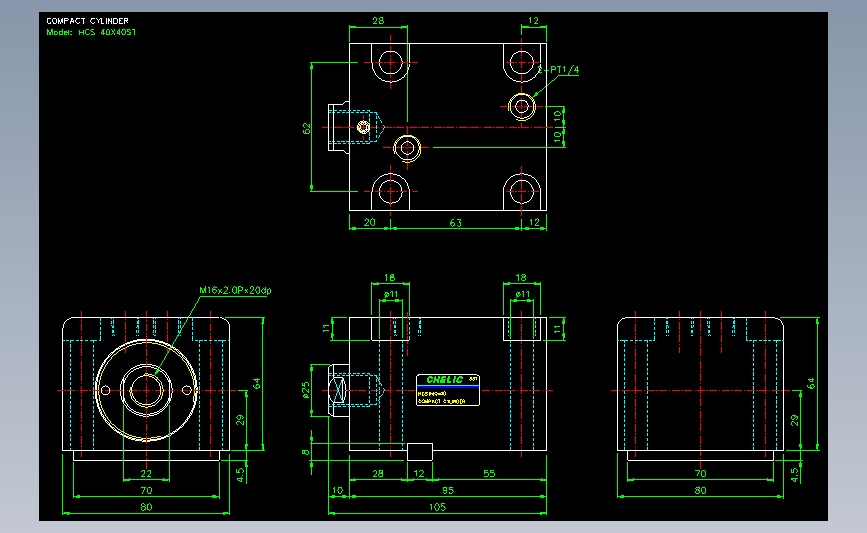The width and height of the screenshot is (867, 533).
Task: Click the right ø11 hole dimension in side view
Action: click(x=523, y=294)
